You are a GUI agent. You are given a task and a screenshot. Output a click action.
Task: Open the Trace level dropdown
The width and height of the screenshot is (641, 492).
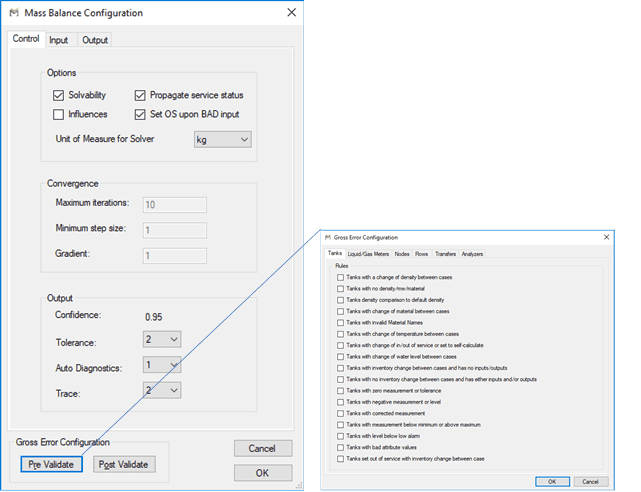click(x=162, y=390)
